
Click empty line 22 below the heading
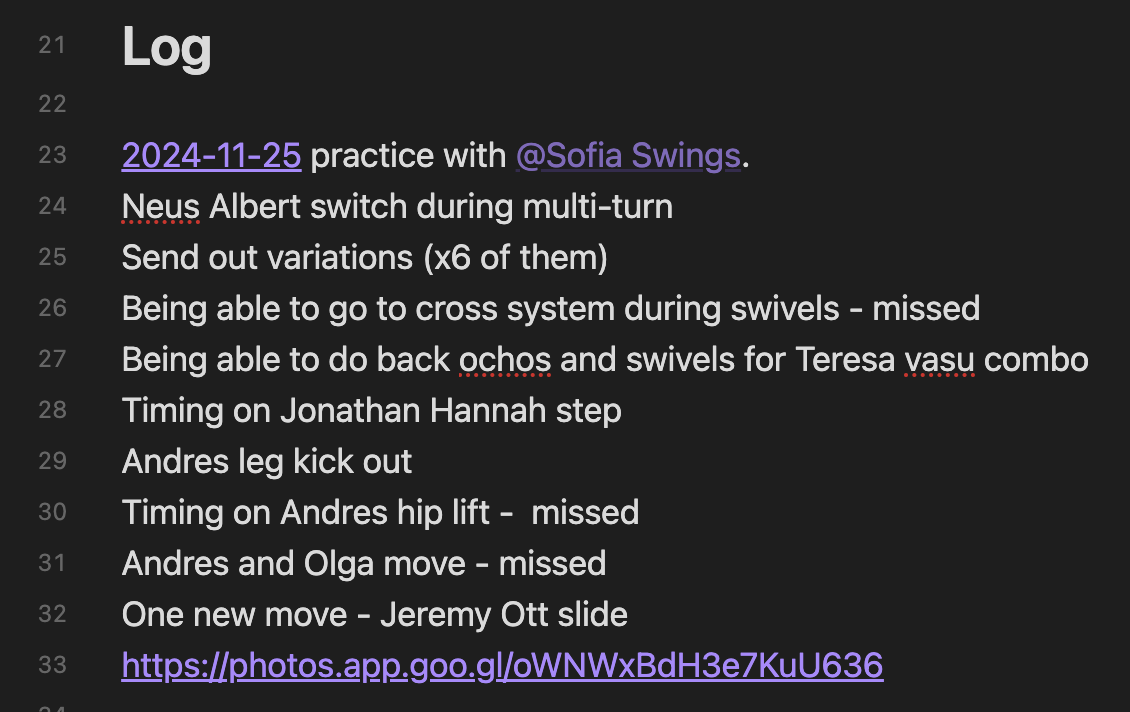(400, 104)
